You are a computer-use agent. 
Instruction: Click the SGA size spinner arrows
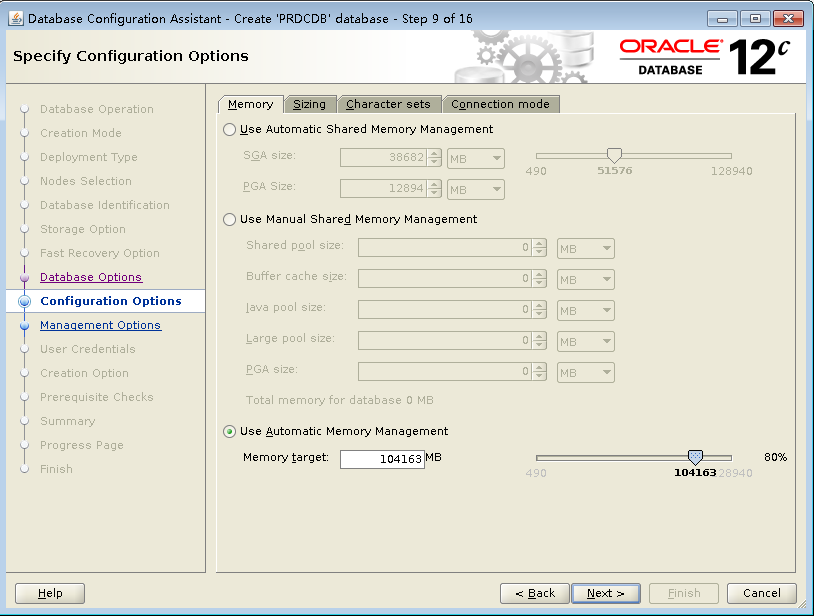click(435, 158)
